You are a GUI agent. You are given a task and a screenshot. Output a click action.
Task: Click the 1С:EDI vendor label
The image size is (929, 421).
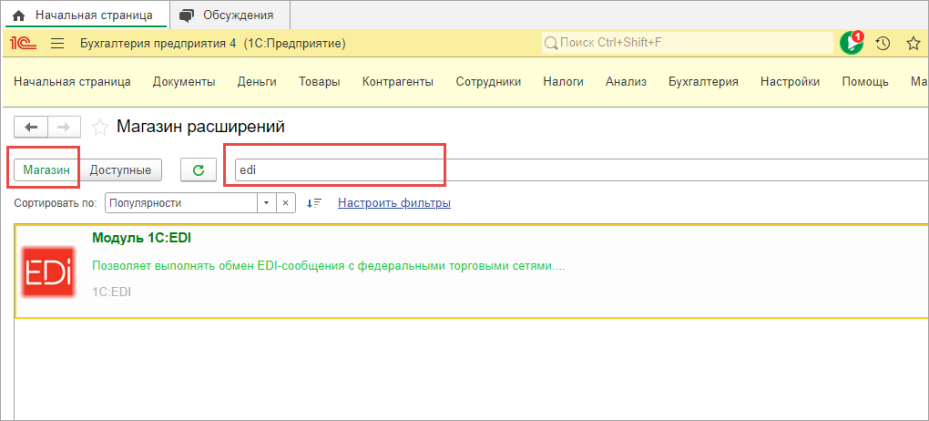click(112, 292)
